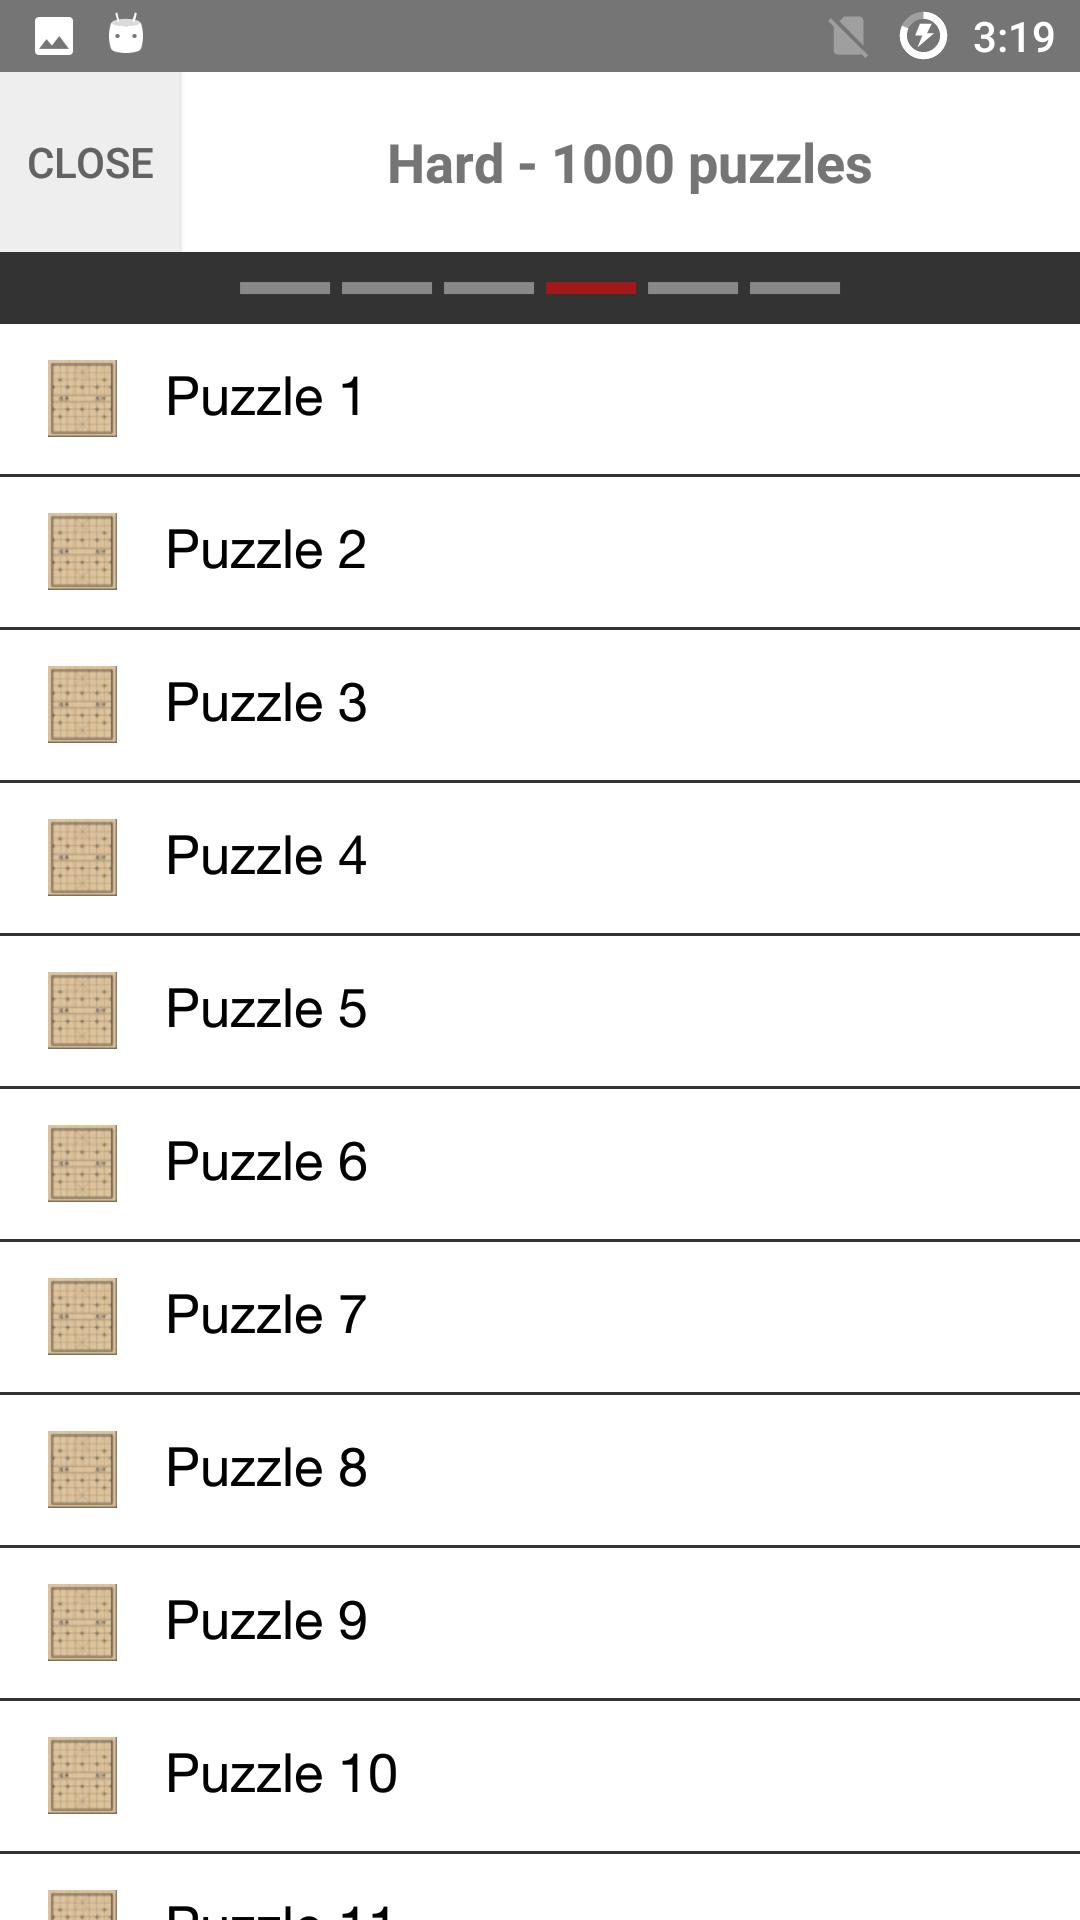Tap the battery charging icon
Viewport: 1080px width, 1920px height.
point(922,37)
